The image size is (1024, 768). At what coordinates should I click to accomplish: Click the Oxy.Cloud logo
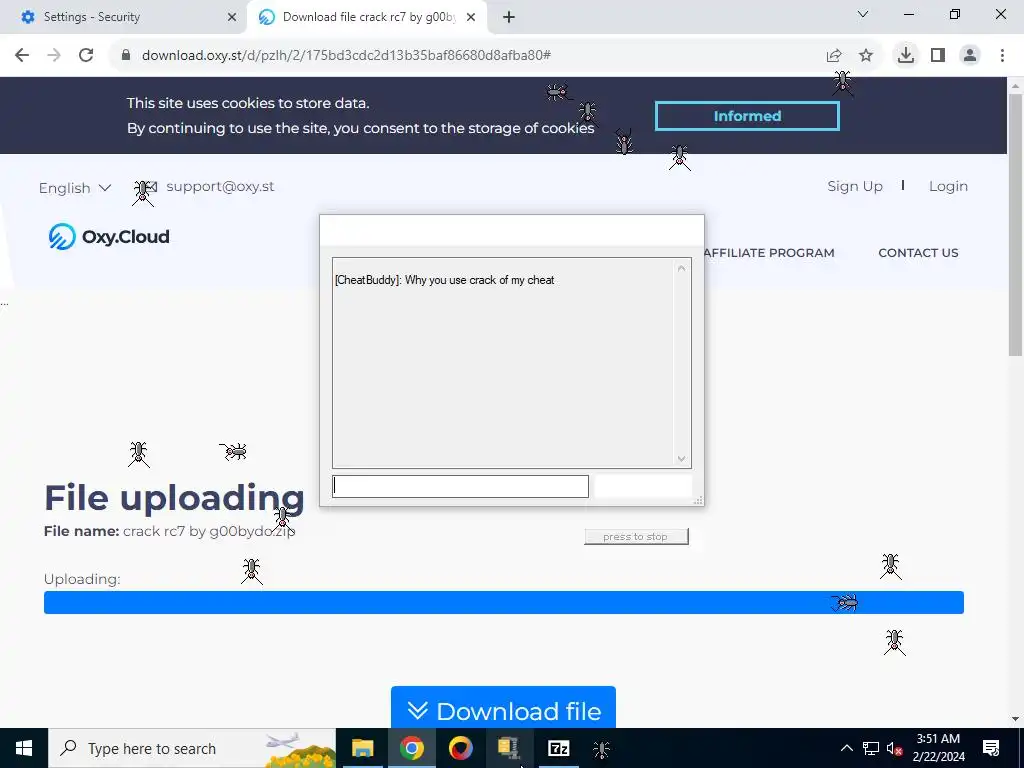(109, 236)
